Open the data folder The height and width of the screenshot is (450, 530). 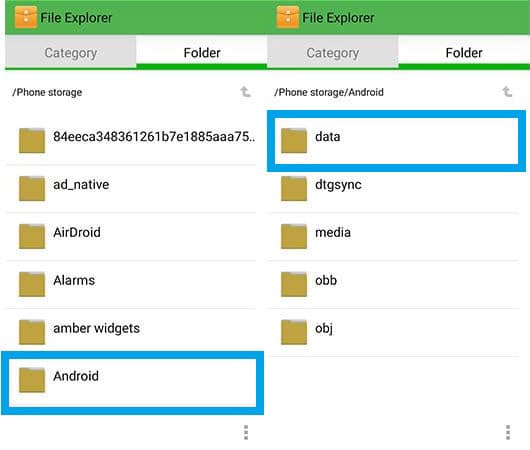pos(396,140)
